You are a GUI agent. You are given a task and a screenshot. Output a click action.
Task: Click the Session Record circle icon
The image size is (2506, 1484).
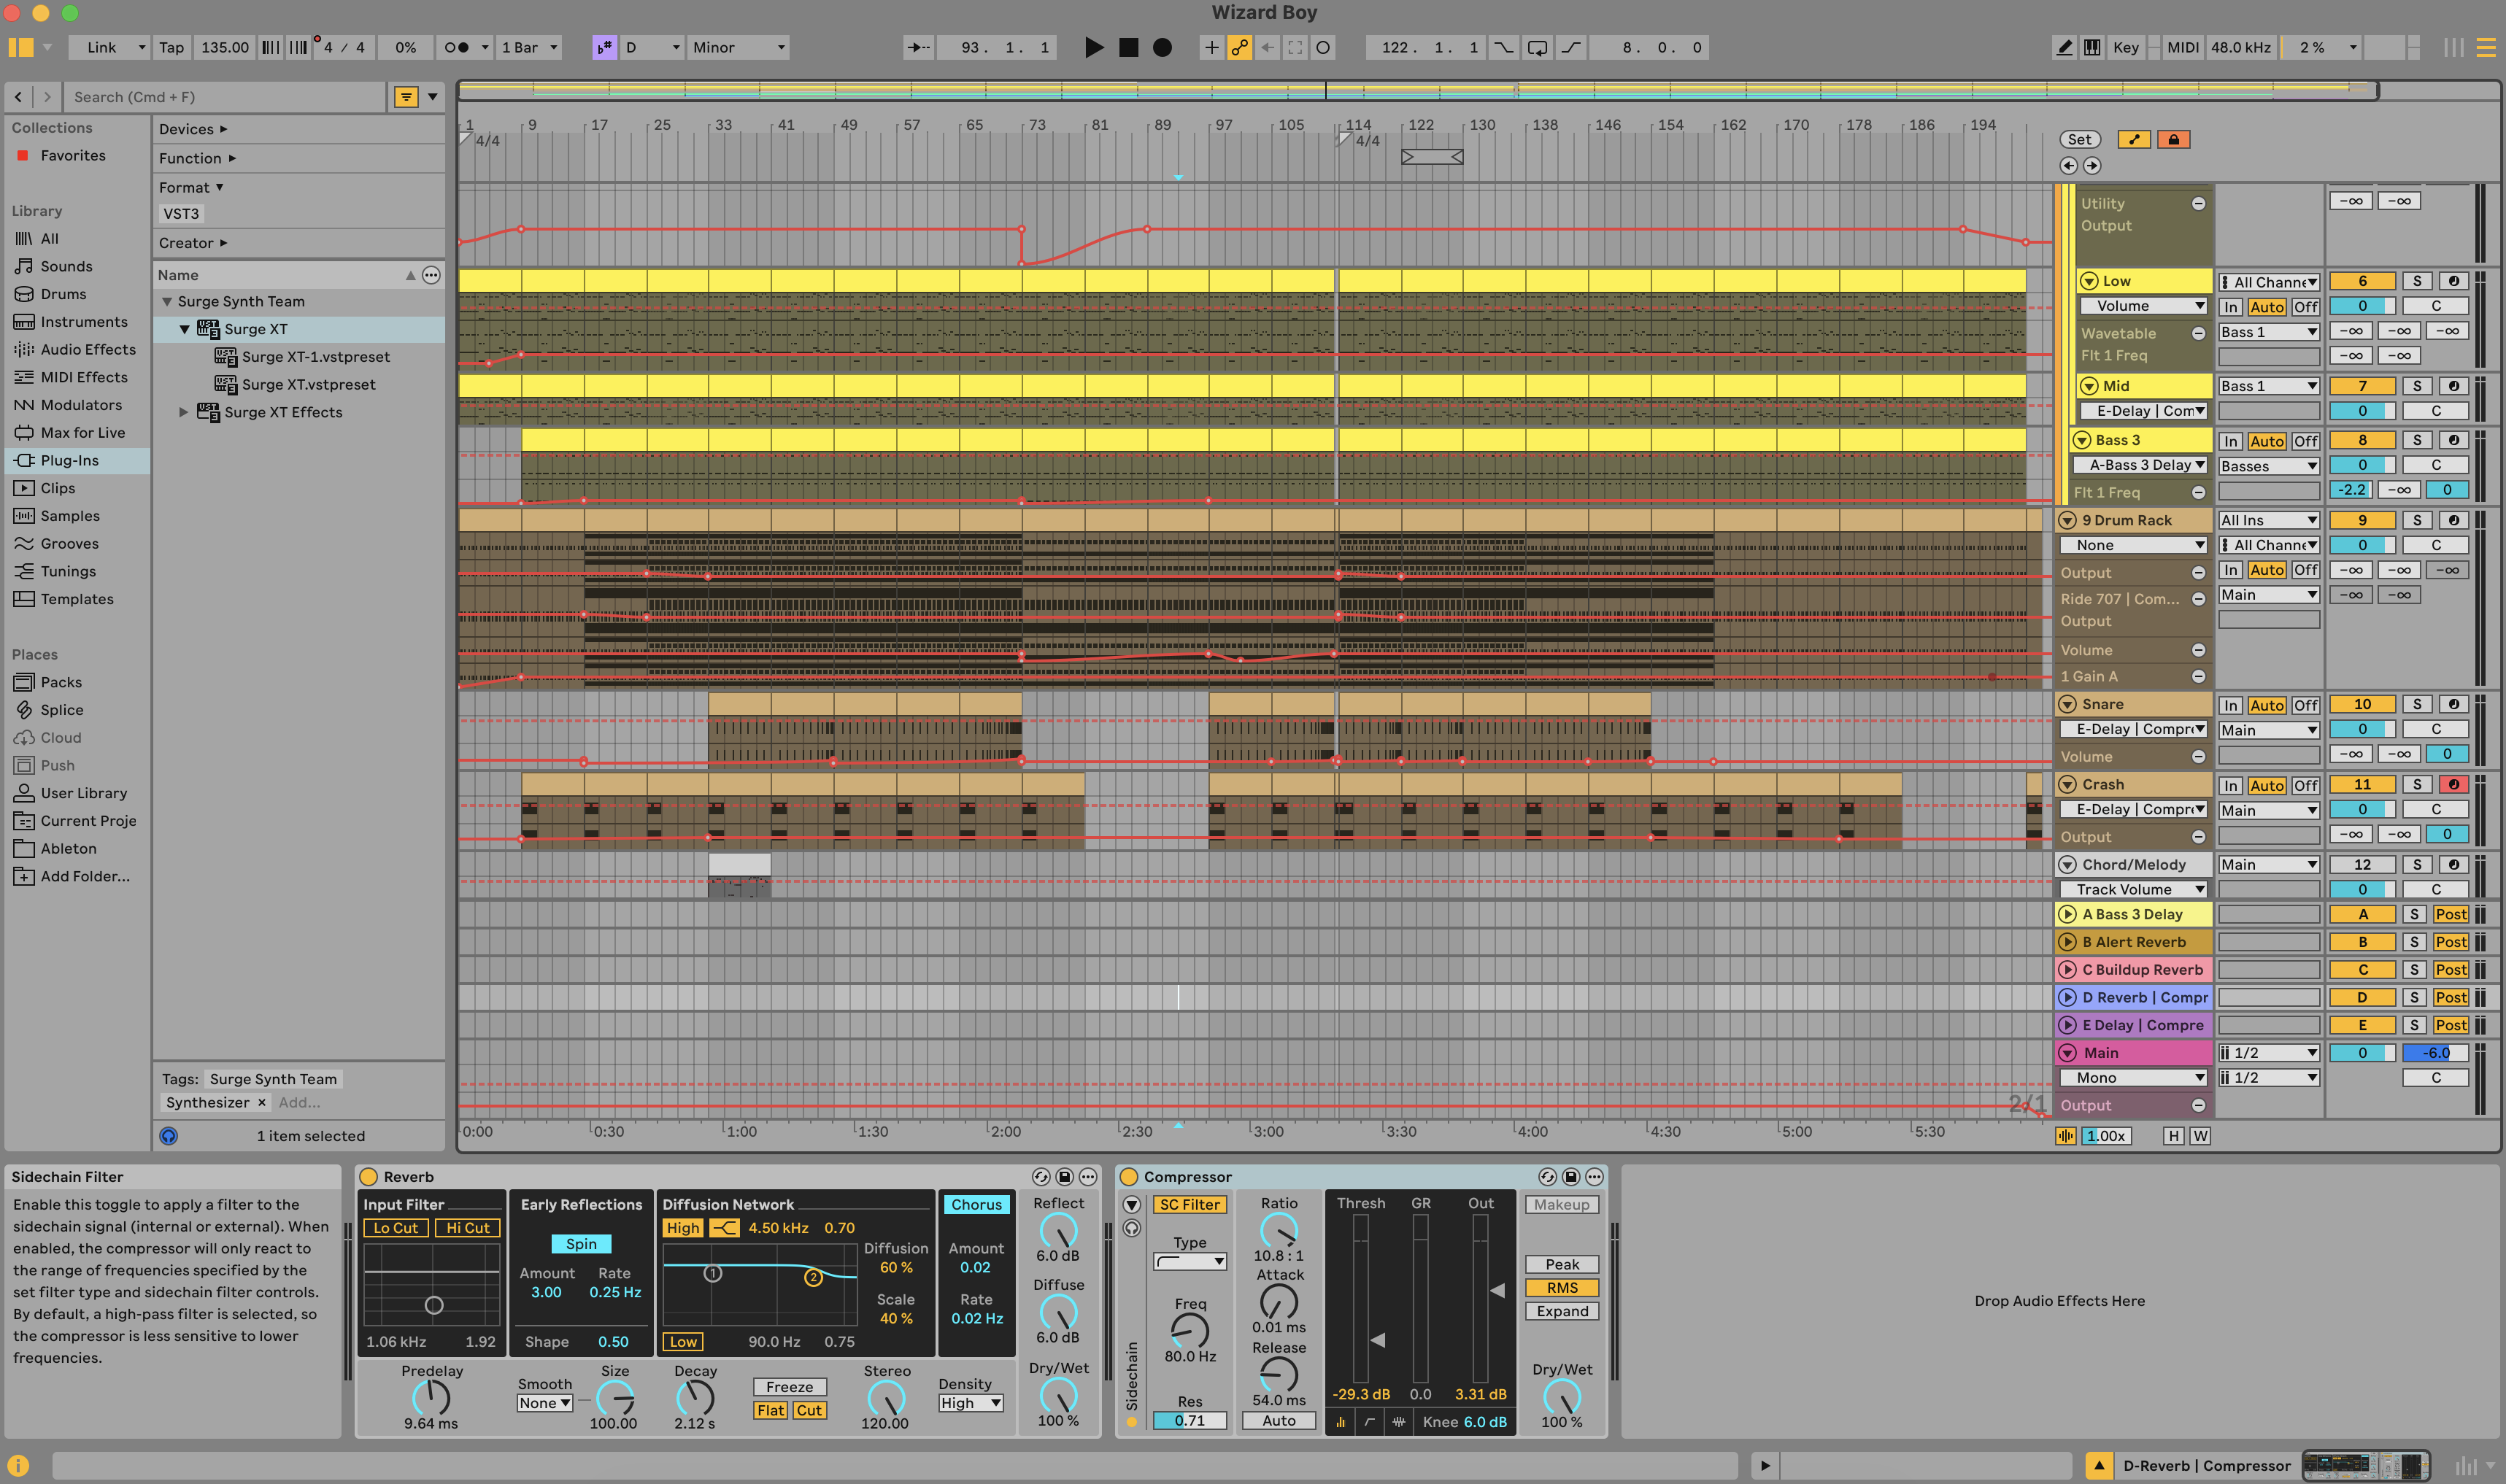click(1323, 47)
